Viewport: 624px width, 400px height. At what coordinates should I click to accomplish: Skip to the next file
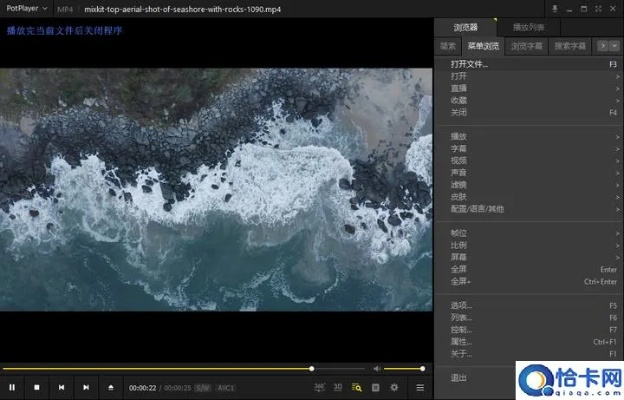point(86,387)
